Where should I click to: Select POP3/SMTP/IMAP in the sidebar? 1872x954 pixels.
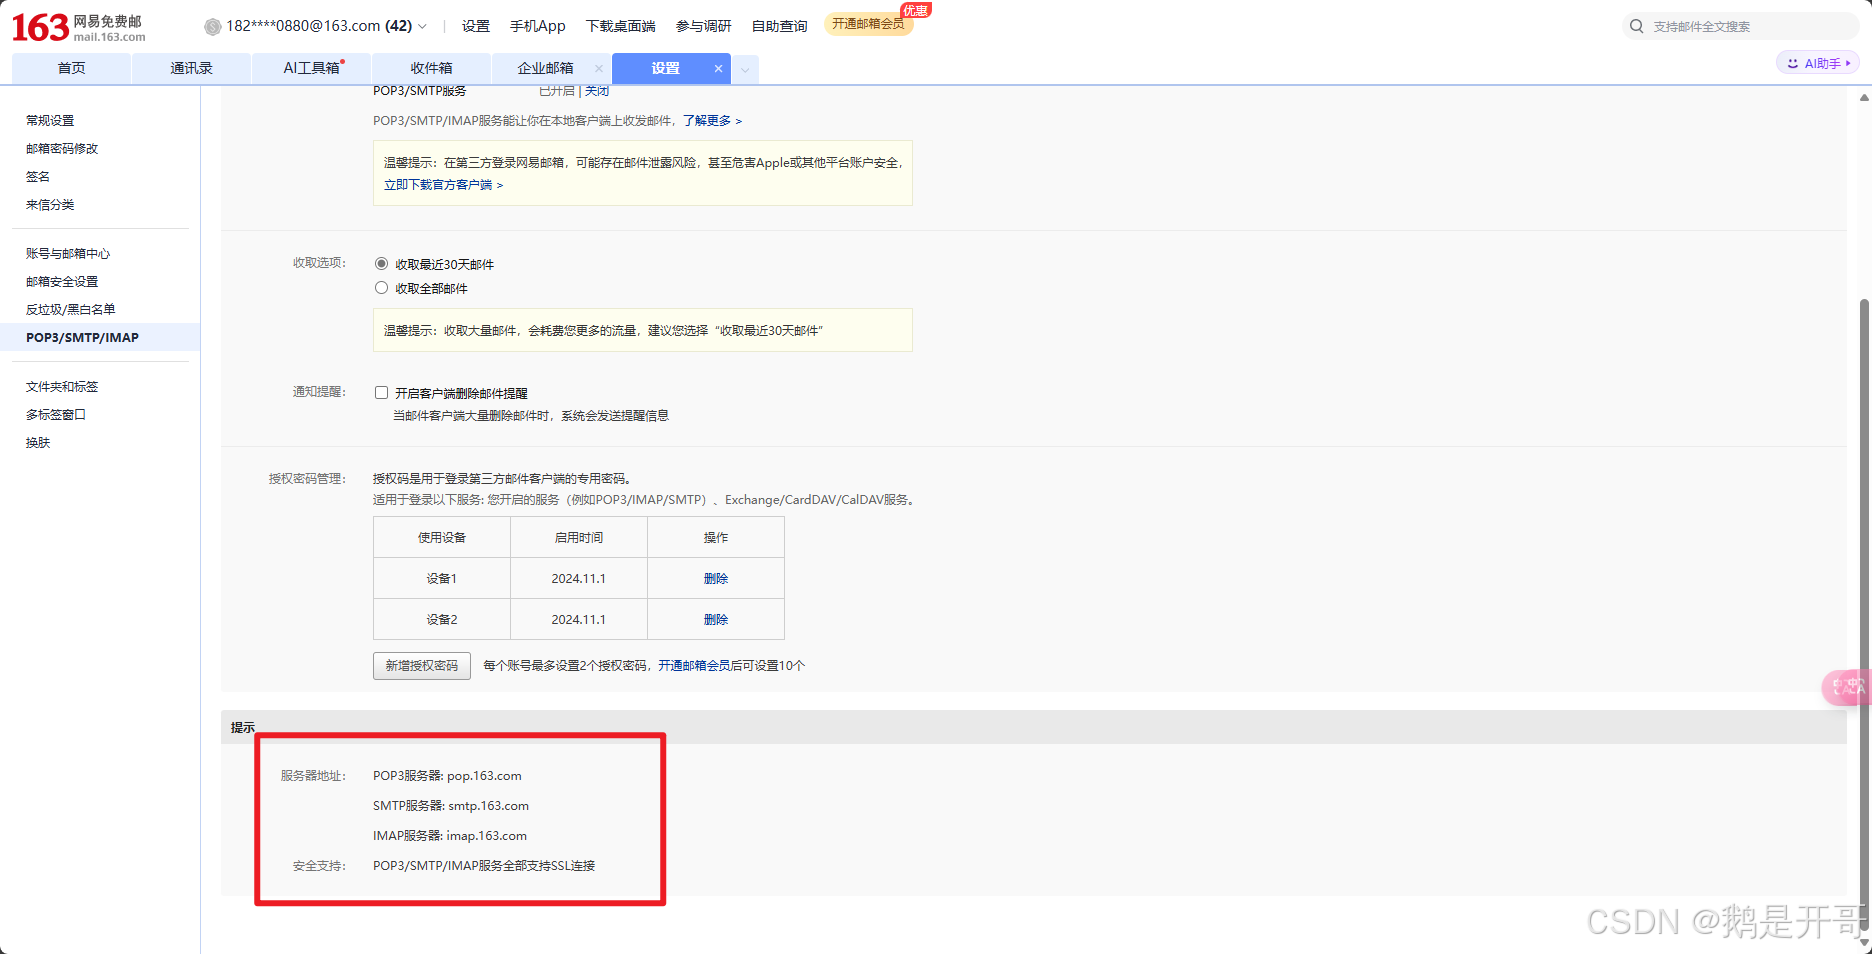click(100, 337)
